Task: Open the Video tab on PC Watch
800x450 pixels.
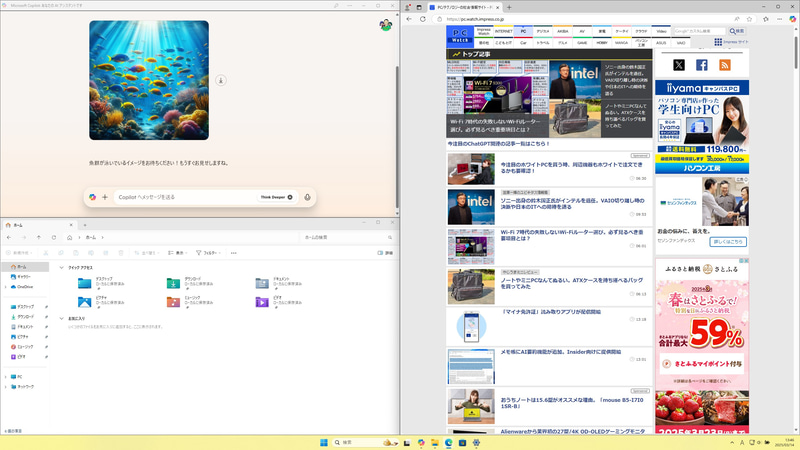Action: (661, 31)
